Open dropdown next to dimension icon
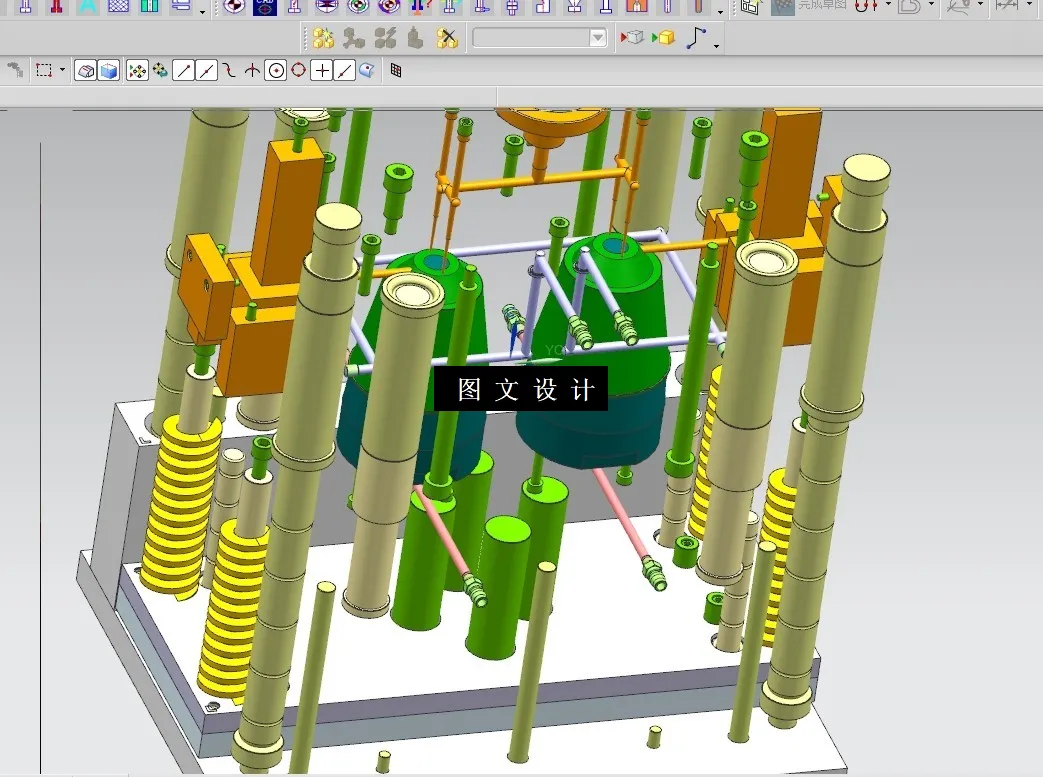Image resolution: width=1043 pixels, height=777 pixels. [x=1030, y=5]
